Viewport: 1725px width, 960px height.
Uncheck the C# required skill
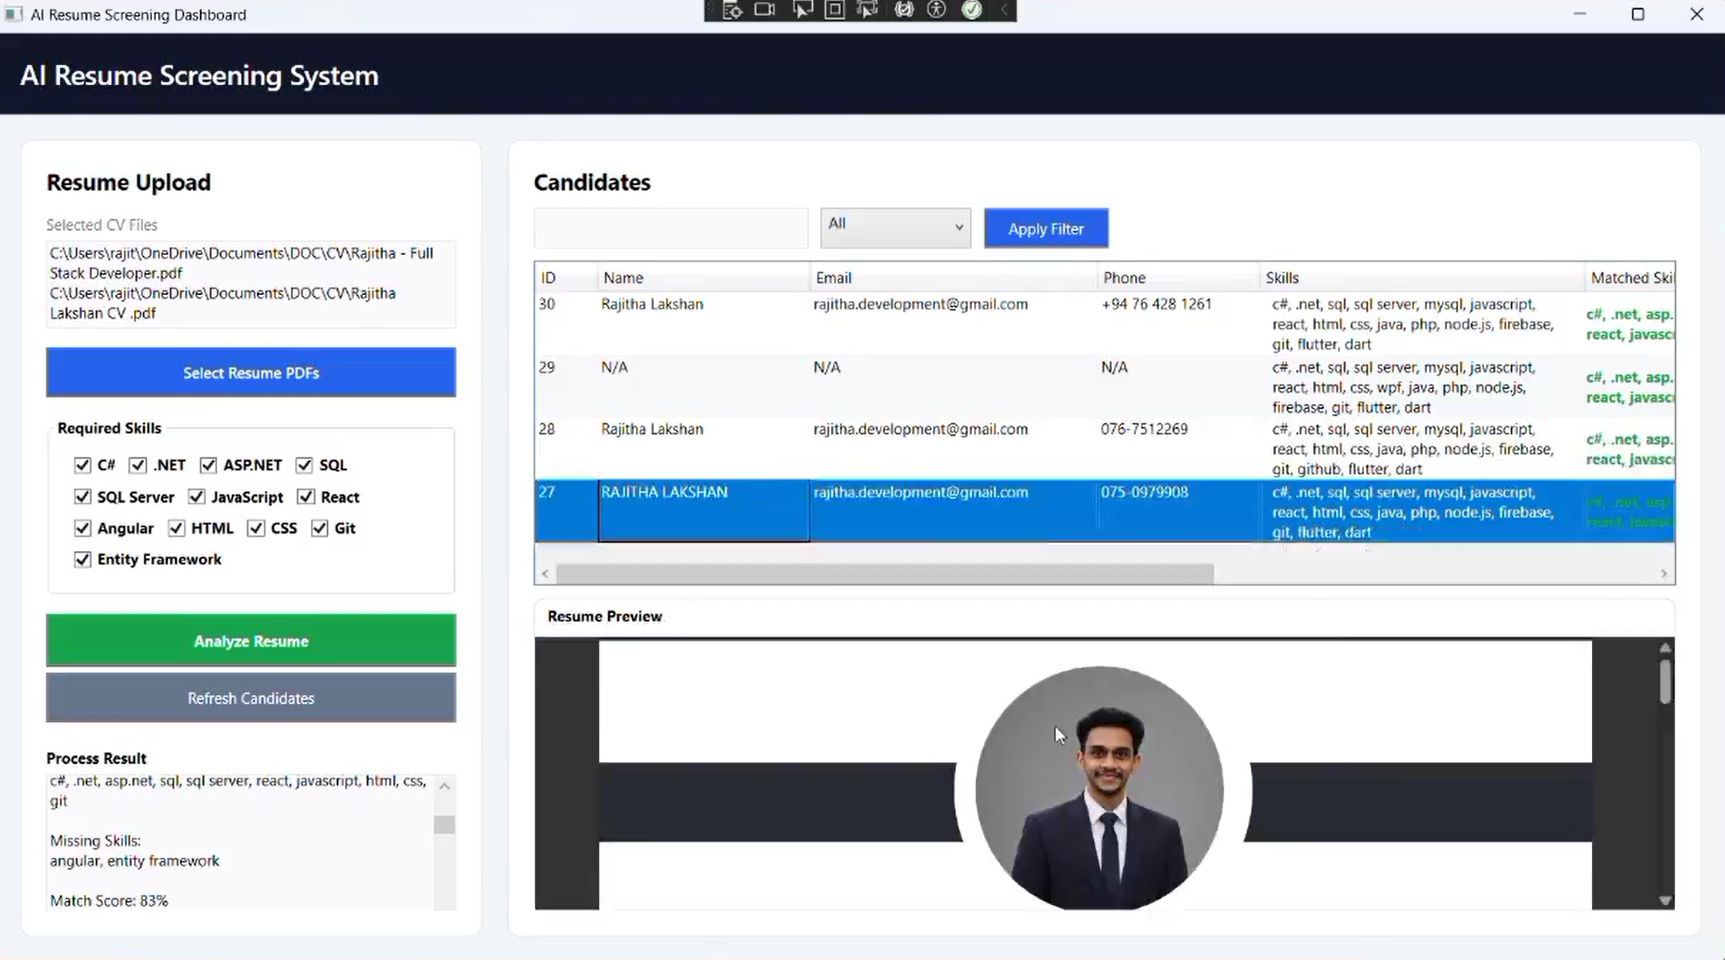point(83,465)
